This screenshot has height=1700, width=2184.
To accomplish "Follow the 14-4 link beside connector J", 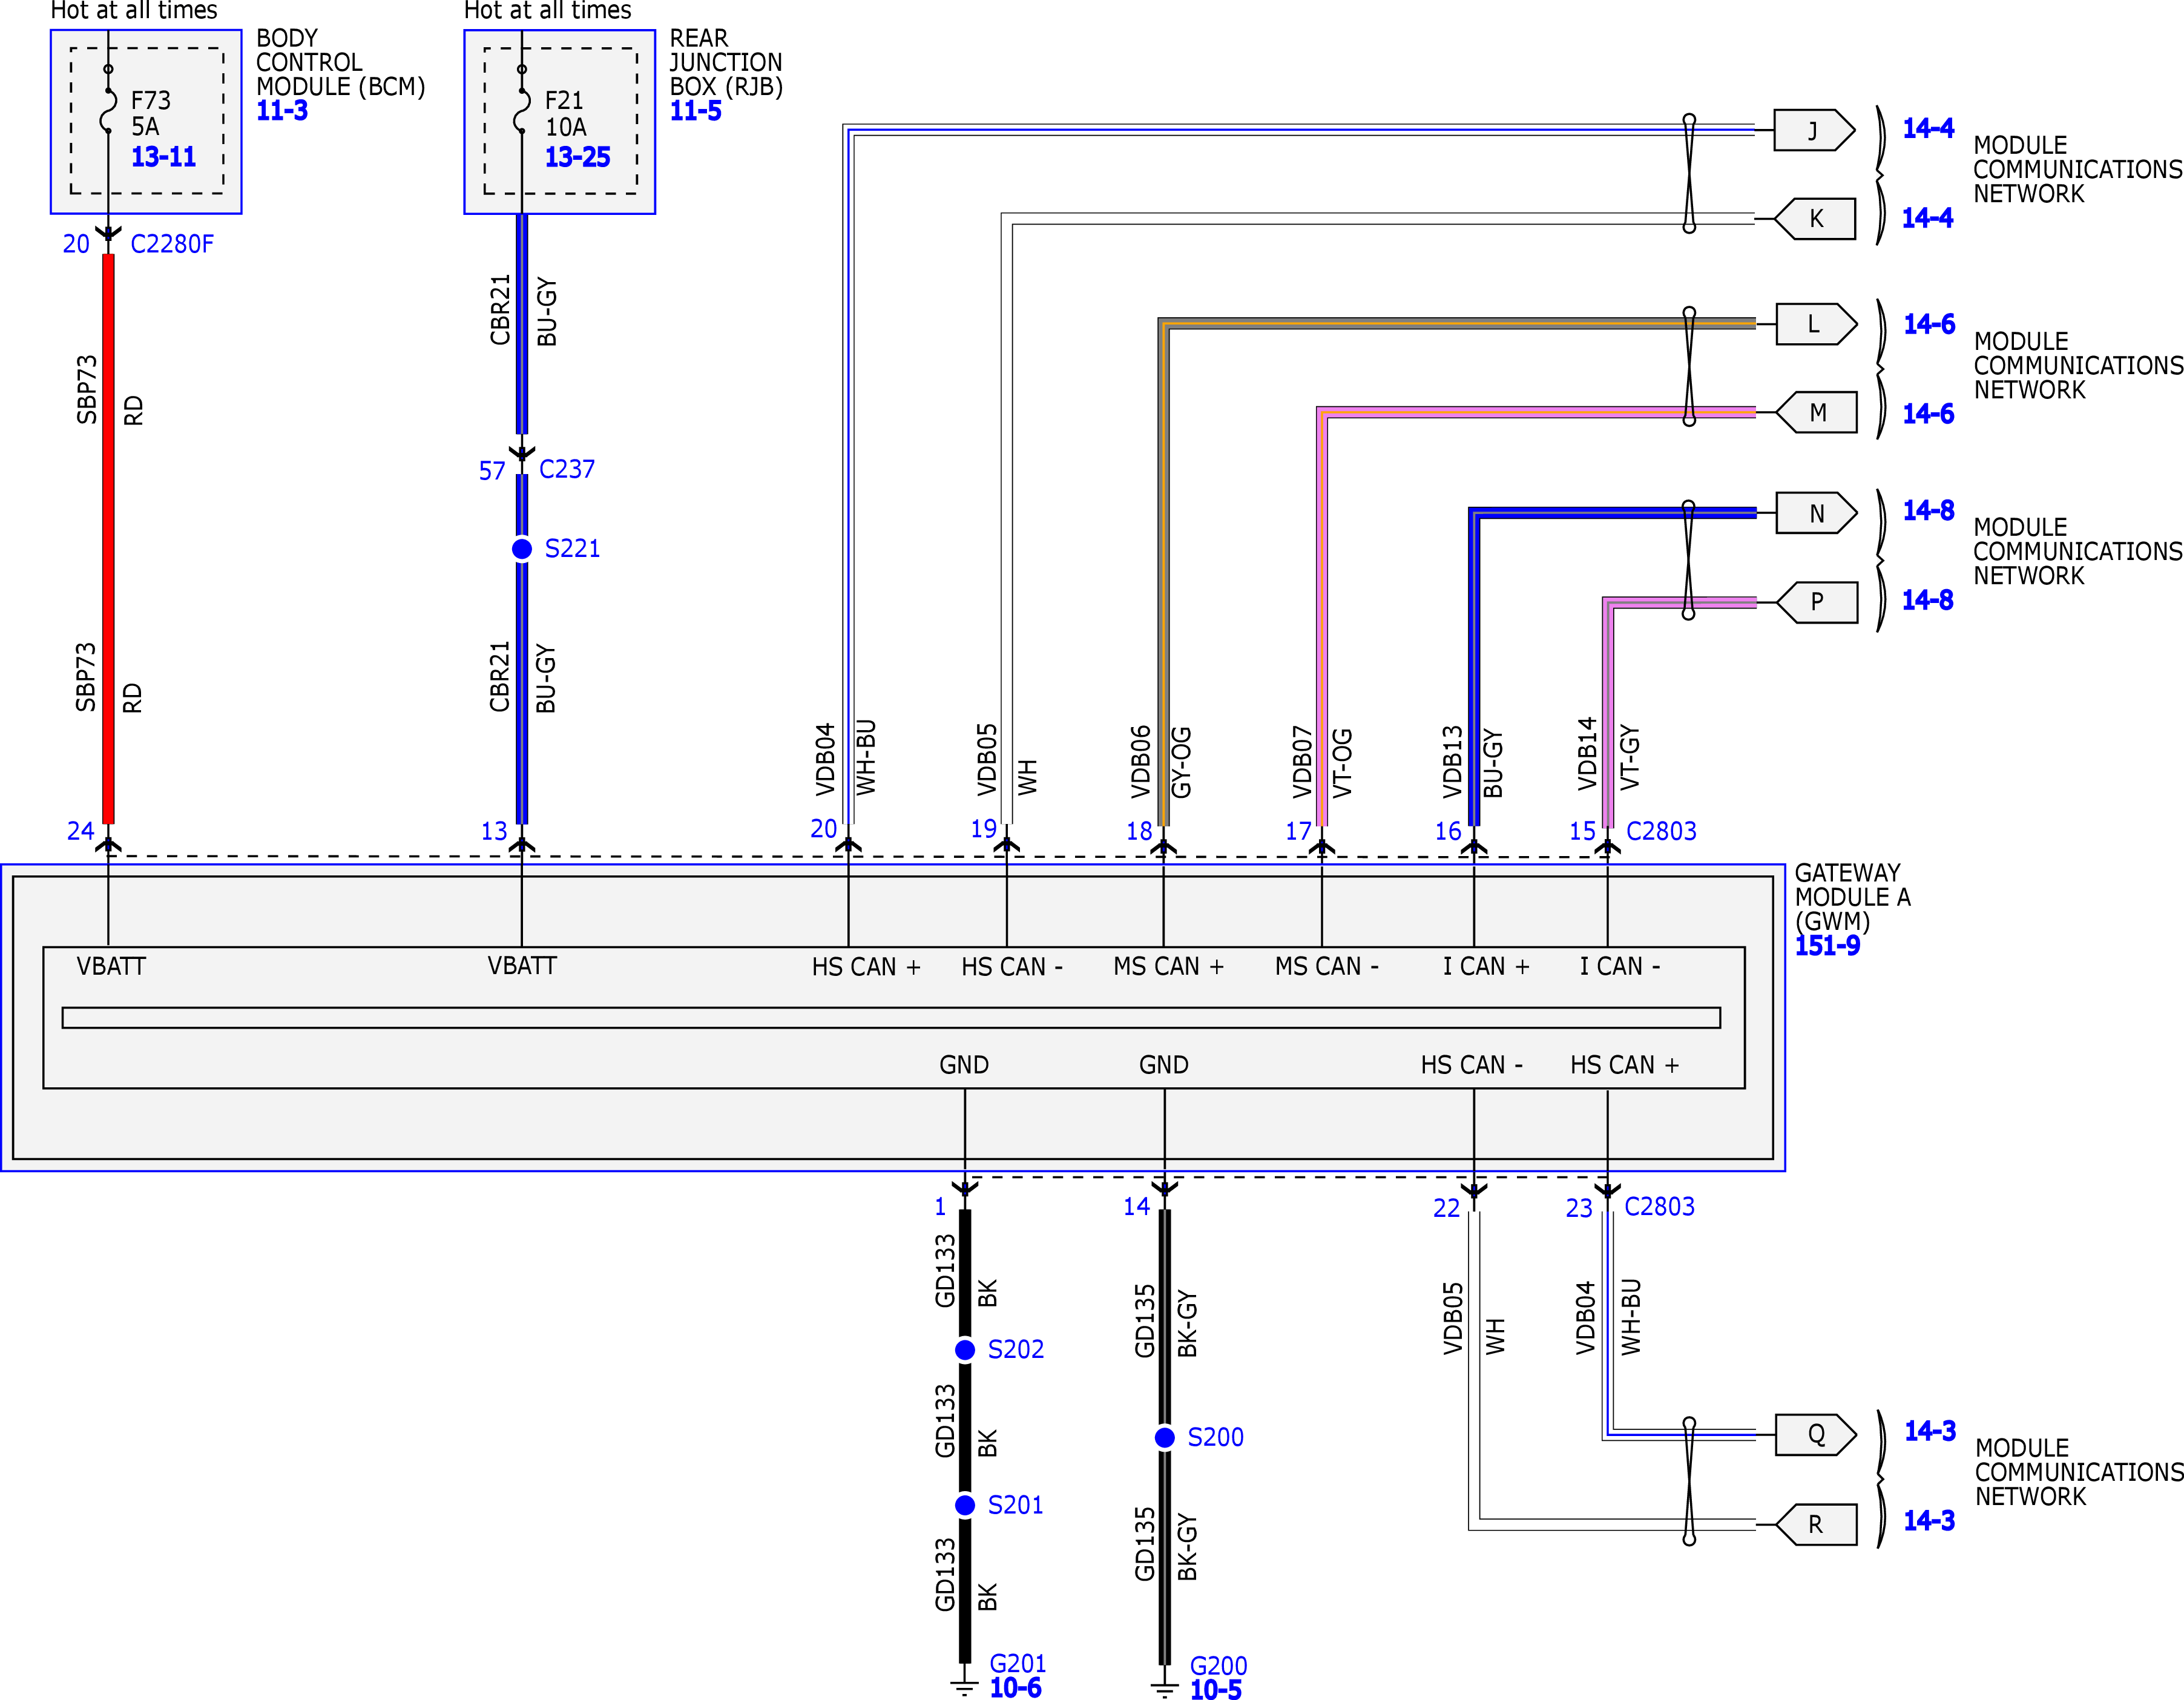I will (x=1928, y=128).
